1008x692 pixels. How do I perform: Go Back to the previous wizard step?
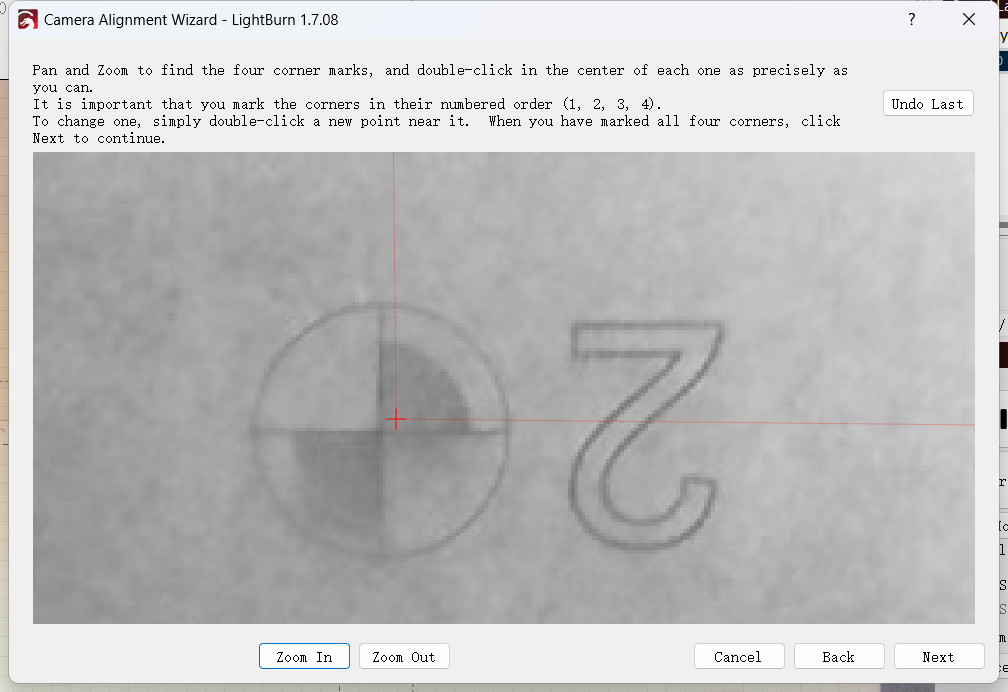click(x=839, y=657)
